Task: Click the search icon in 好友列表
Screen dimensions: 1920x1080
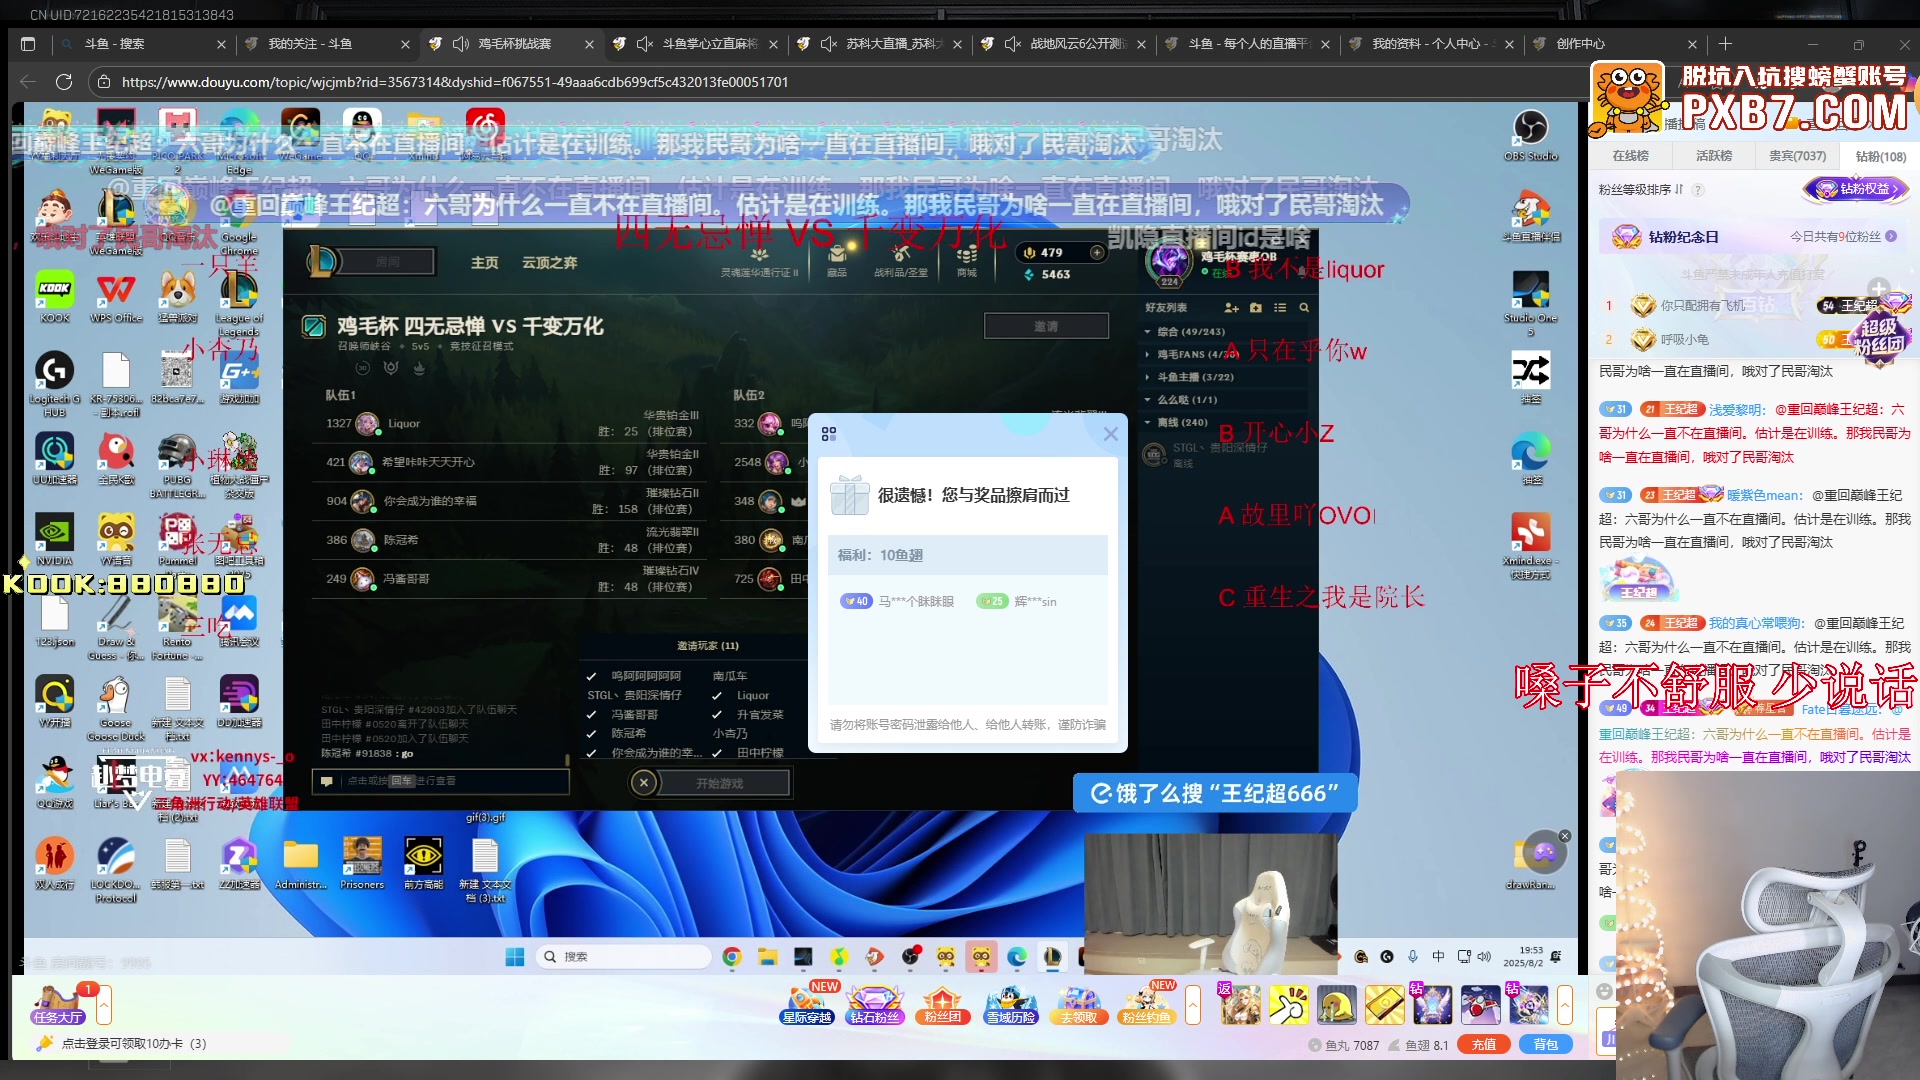Action: [x=1304, y=308]
